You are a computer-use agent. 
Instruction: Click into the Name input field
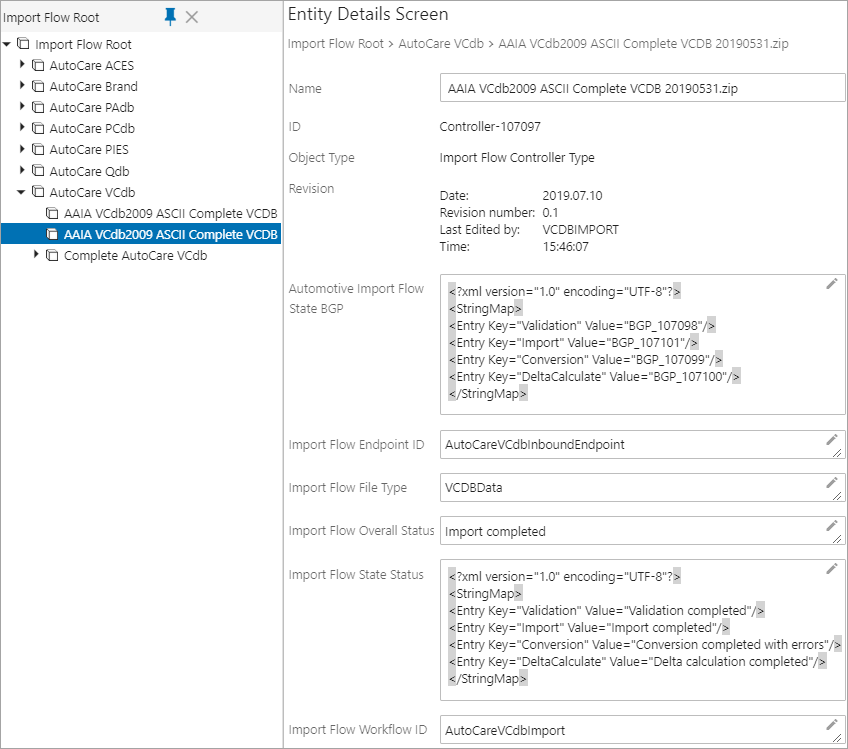click(642, 88)
